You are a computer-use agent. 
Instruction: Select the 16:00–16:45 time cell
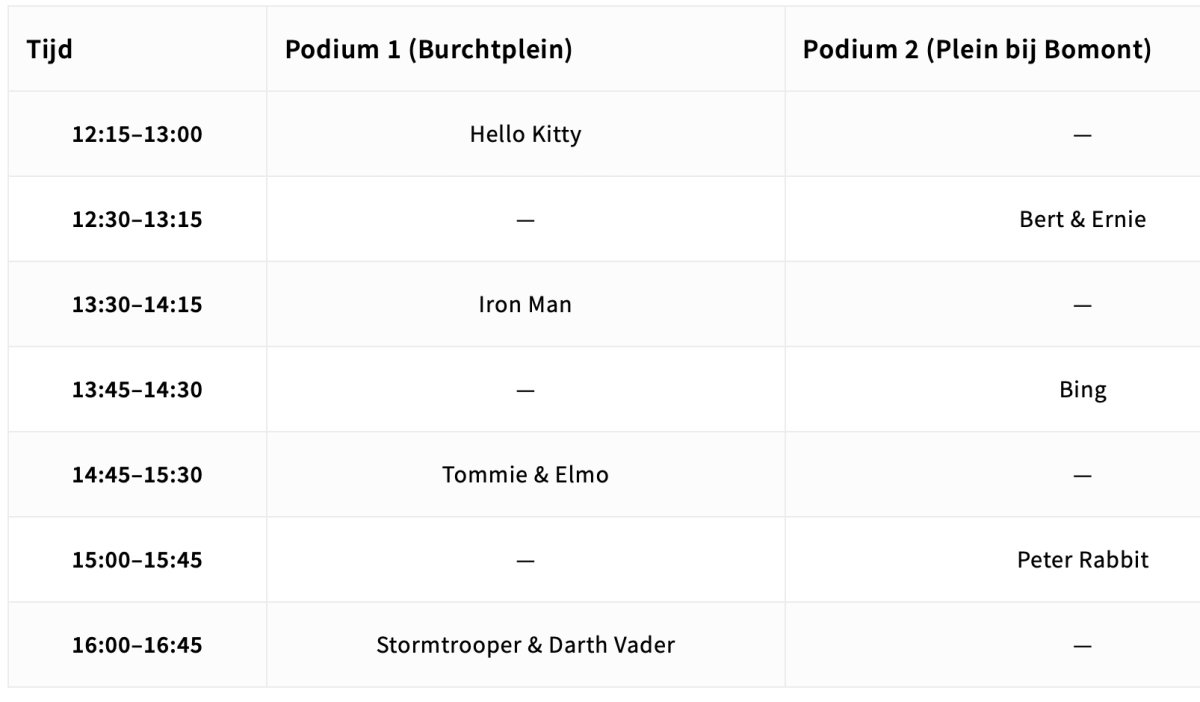[137, 645]
